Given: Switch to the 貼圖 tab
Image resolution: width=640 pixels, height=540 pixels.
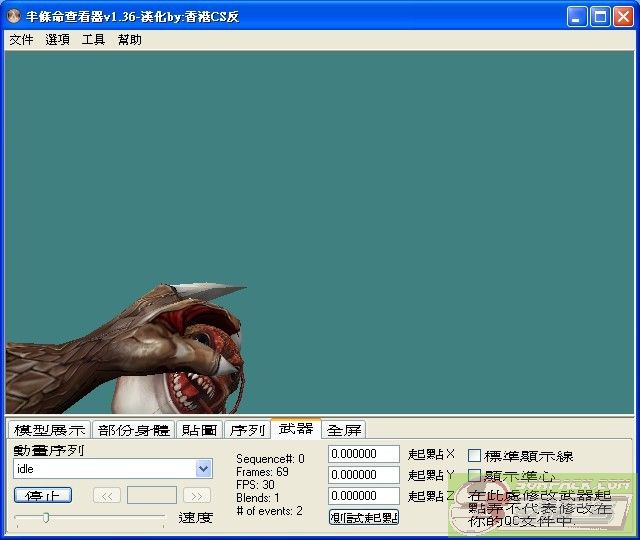Looking at the screenshot, I should 199,430.
